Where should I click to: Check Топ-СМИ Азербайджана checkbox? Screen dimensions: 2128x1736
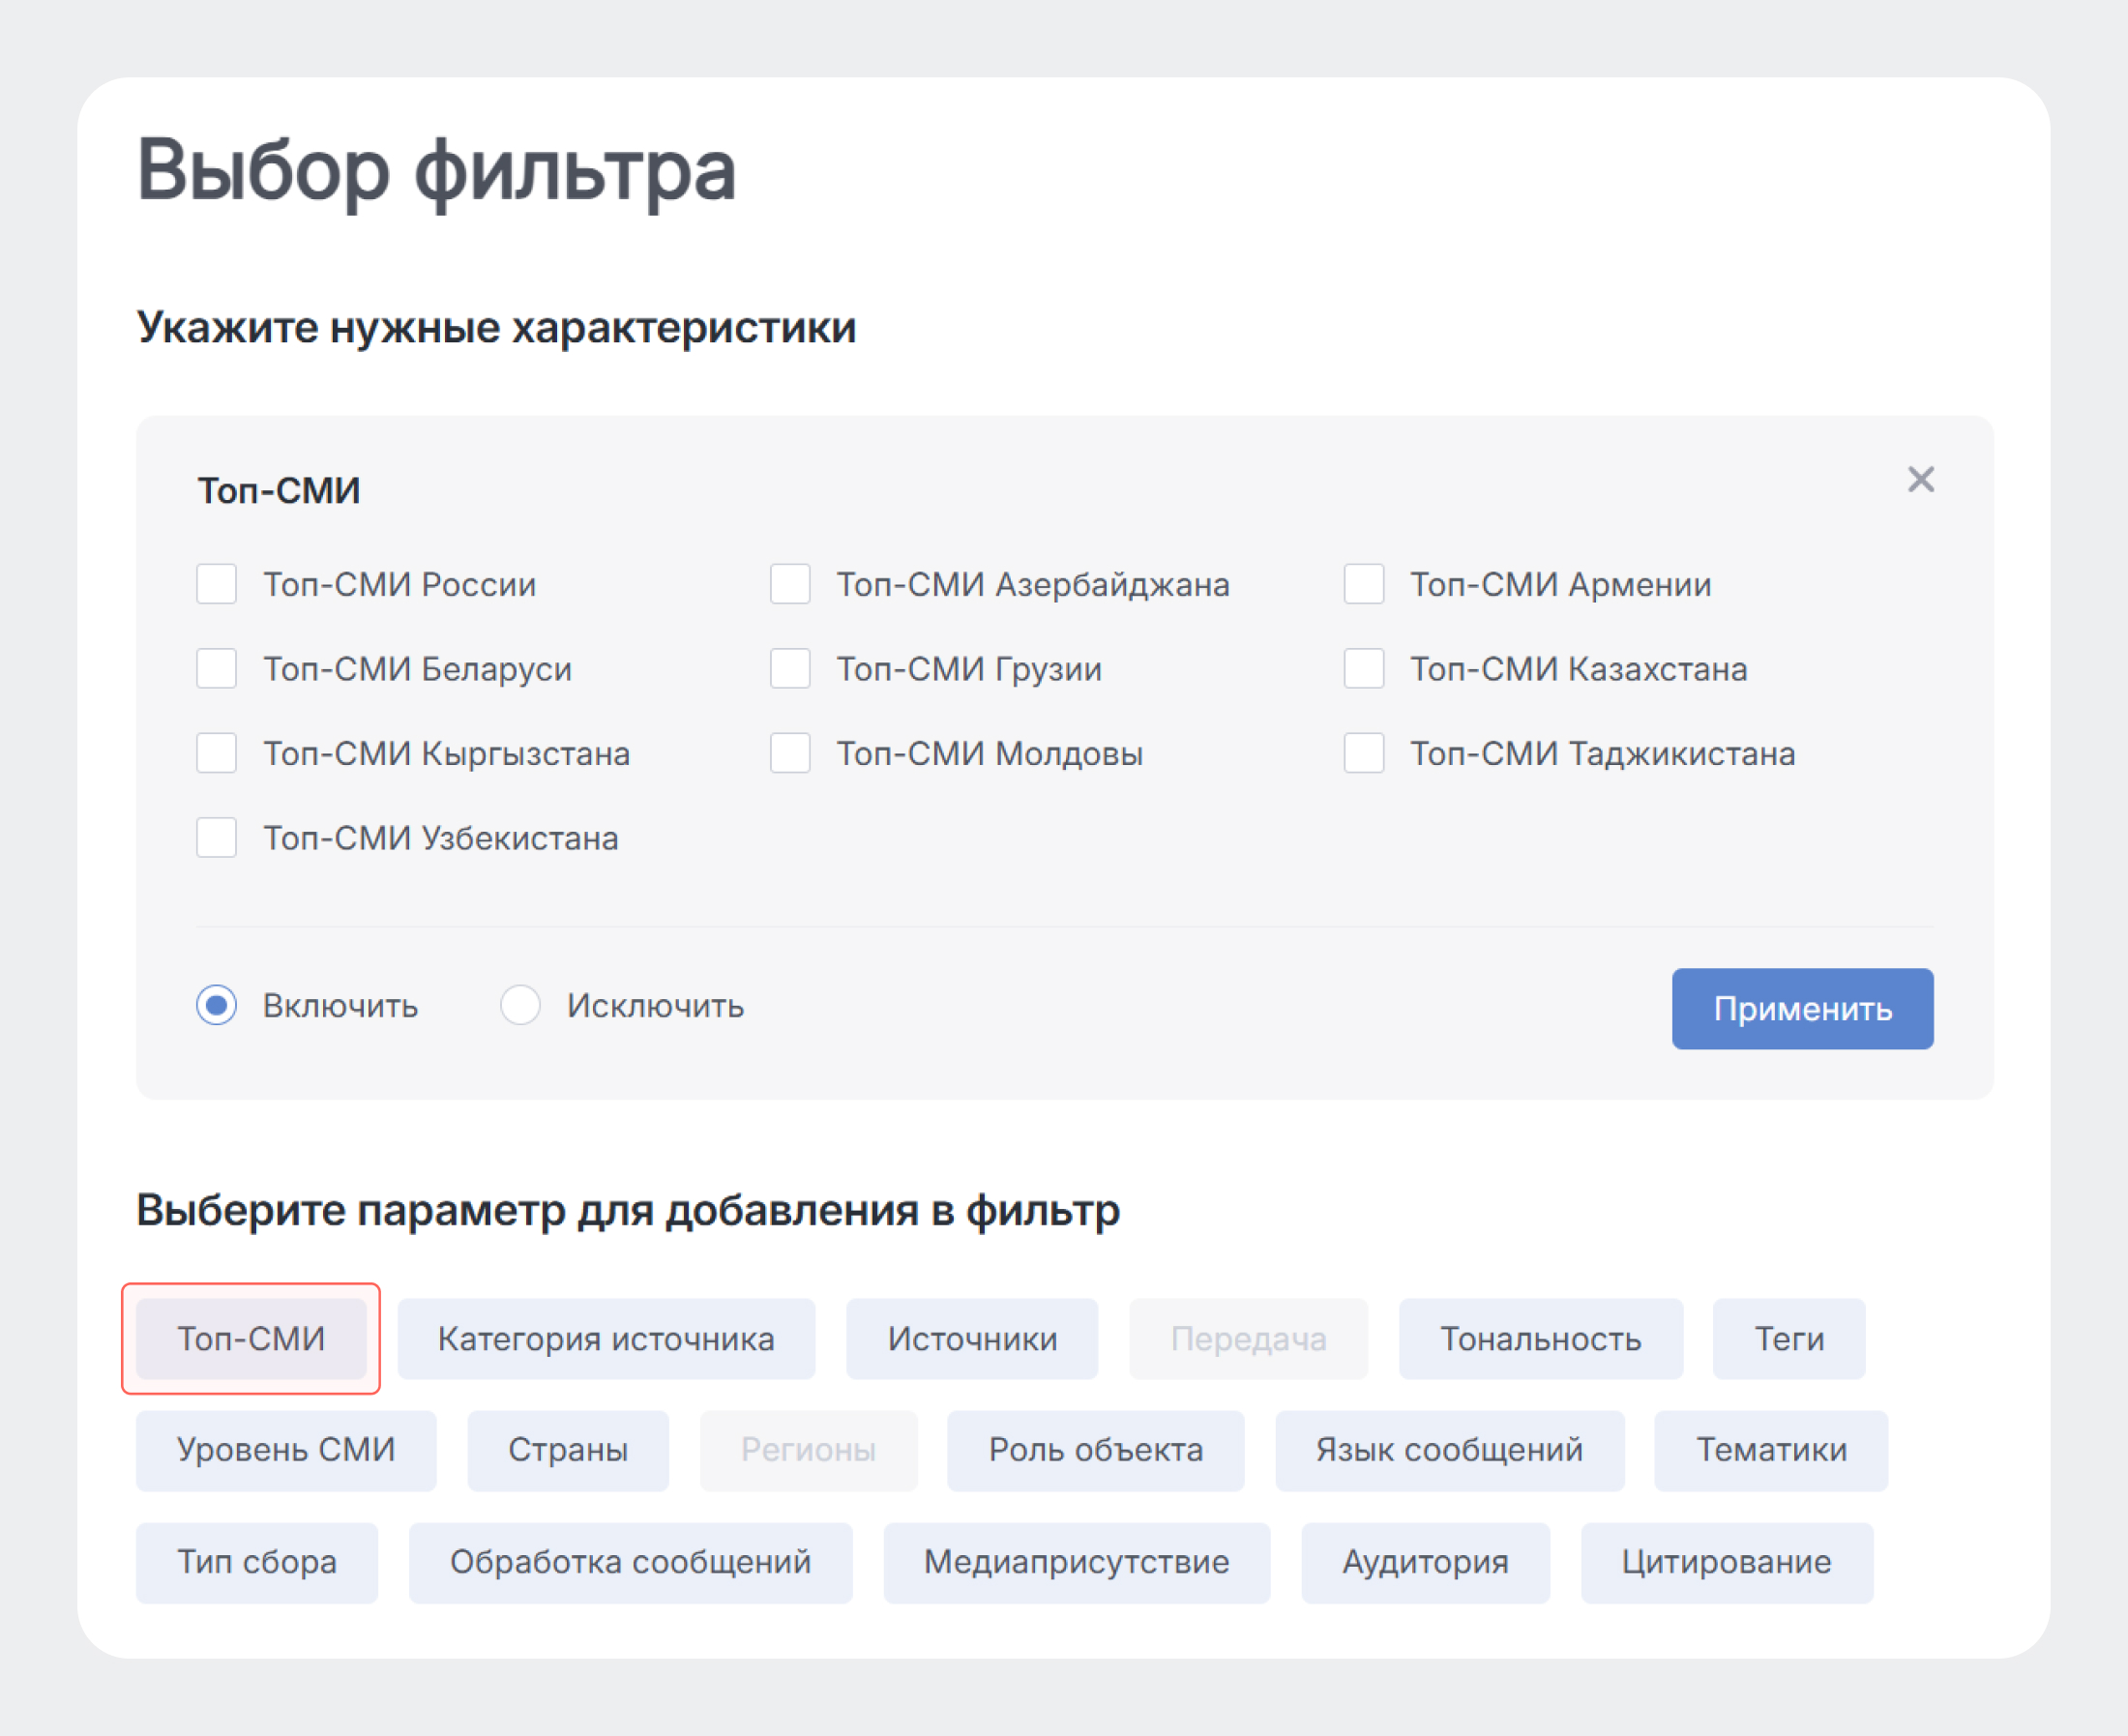tap(790, 585)
